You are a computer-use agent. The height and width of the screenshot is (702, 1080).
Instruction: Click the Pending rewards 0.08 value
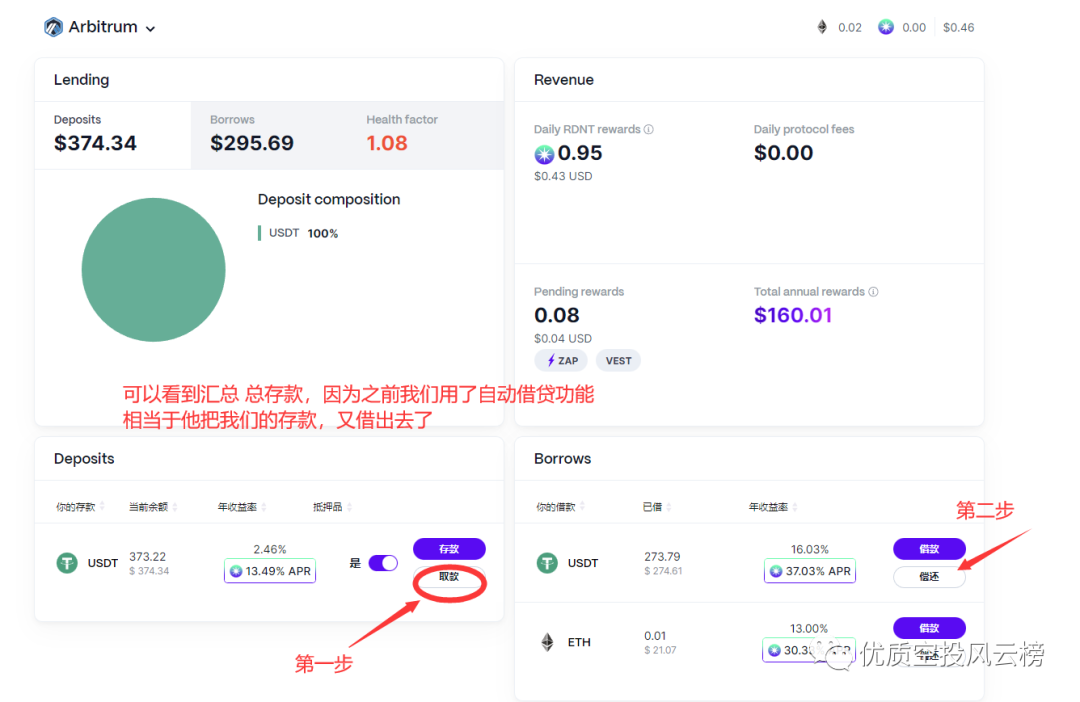(x=557, y=316)
